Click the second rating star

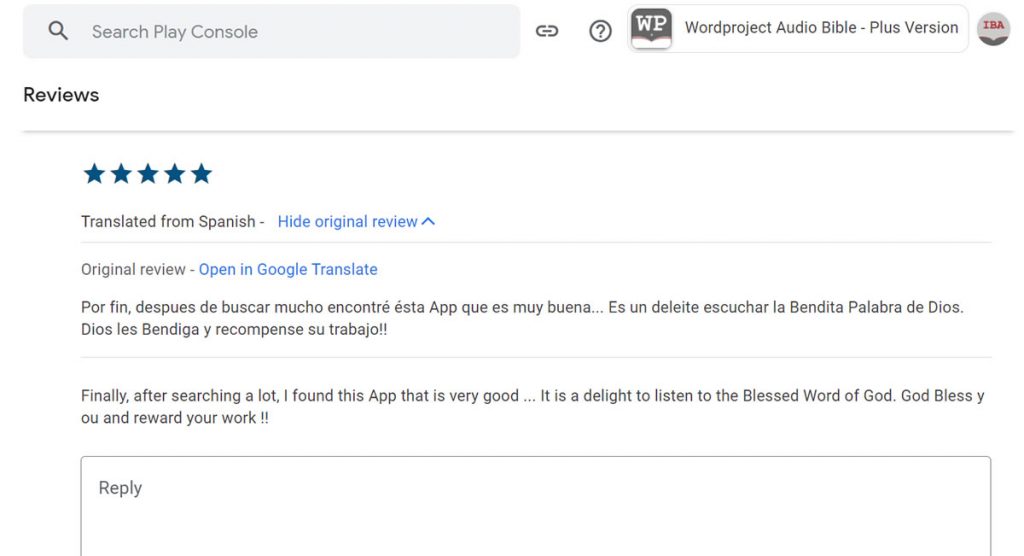click(x=121, y=174)
